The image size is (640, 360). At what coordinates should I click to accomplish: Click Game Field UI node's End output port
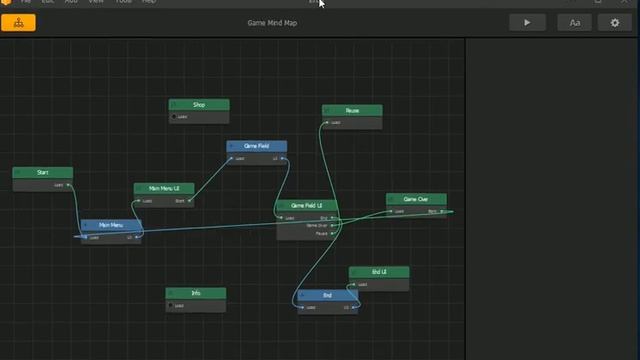click(332, 218)
